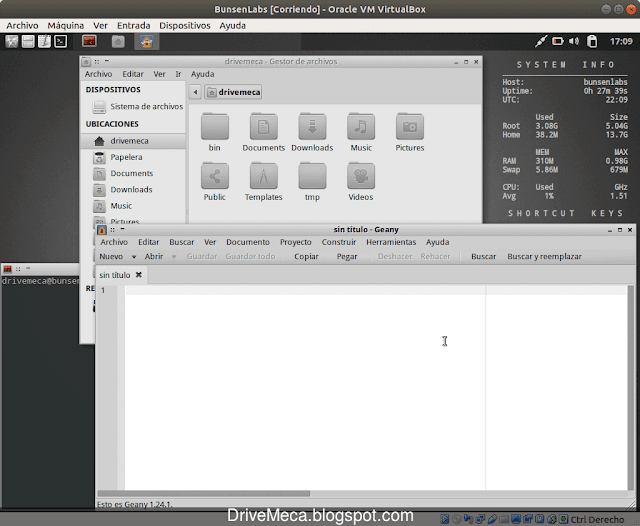This screenshot has width=640, height=526.
Task: Click the network tray icon
Action: coord(541,41)
